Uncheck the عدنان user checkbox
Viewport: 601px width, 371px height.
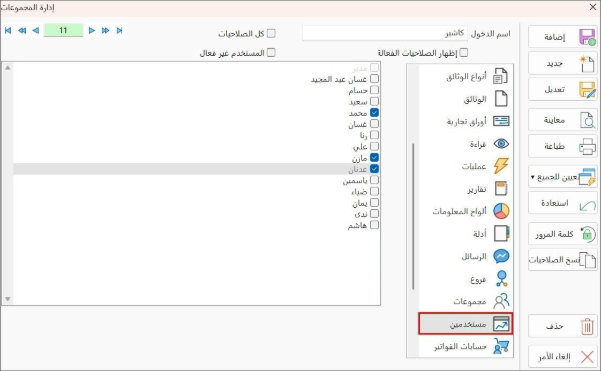click(374, 169)
